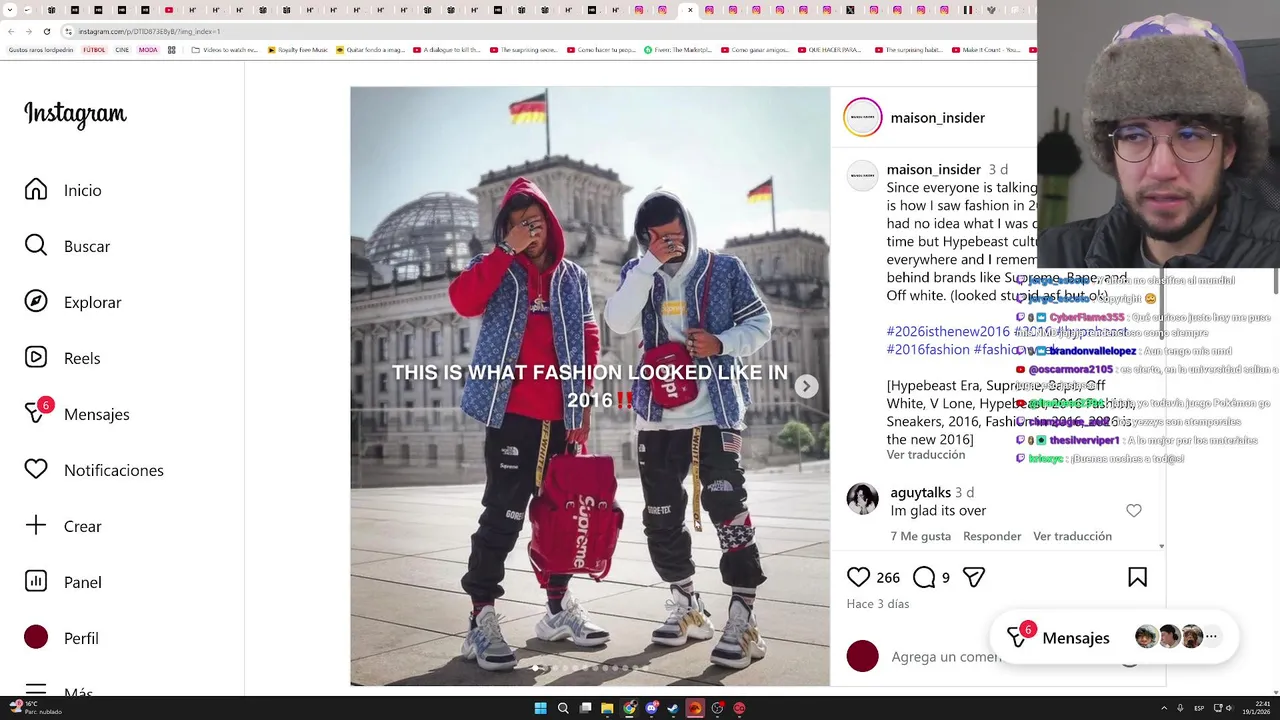Click the browser Back button
Screen dimensions: 1280x720
[11, 31]
